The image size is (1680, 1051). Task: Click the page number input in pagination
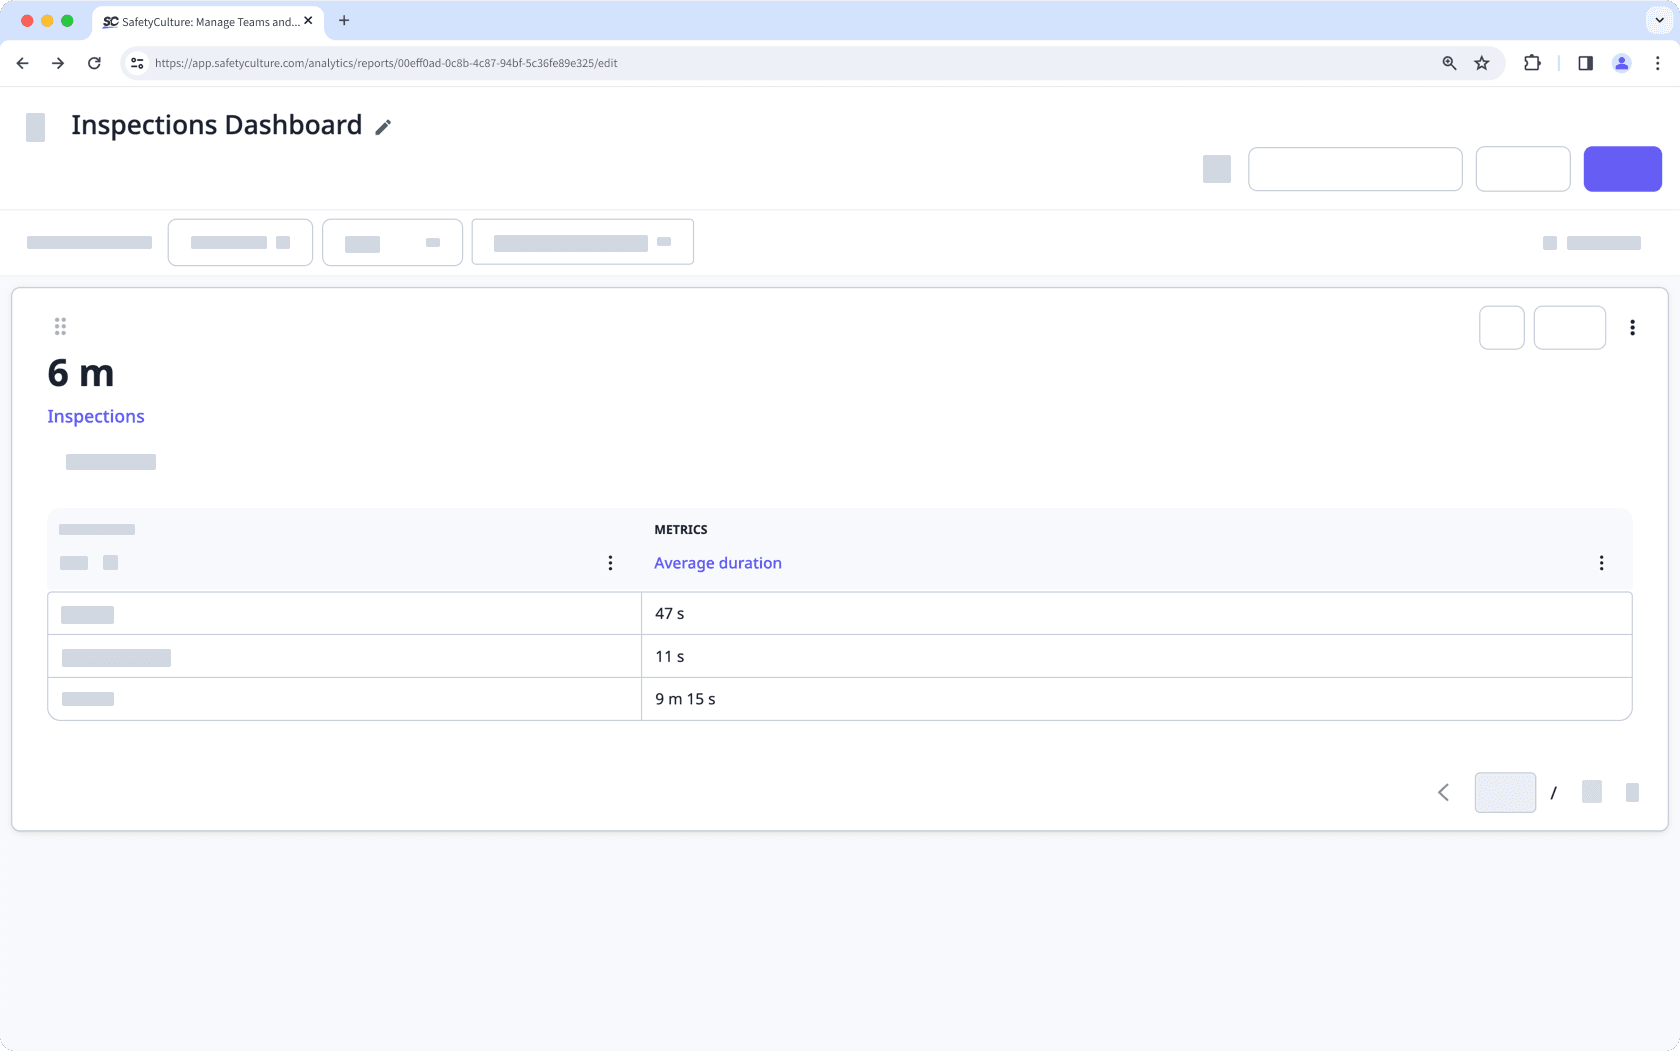click(1505, 791)
